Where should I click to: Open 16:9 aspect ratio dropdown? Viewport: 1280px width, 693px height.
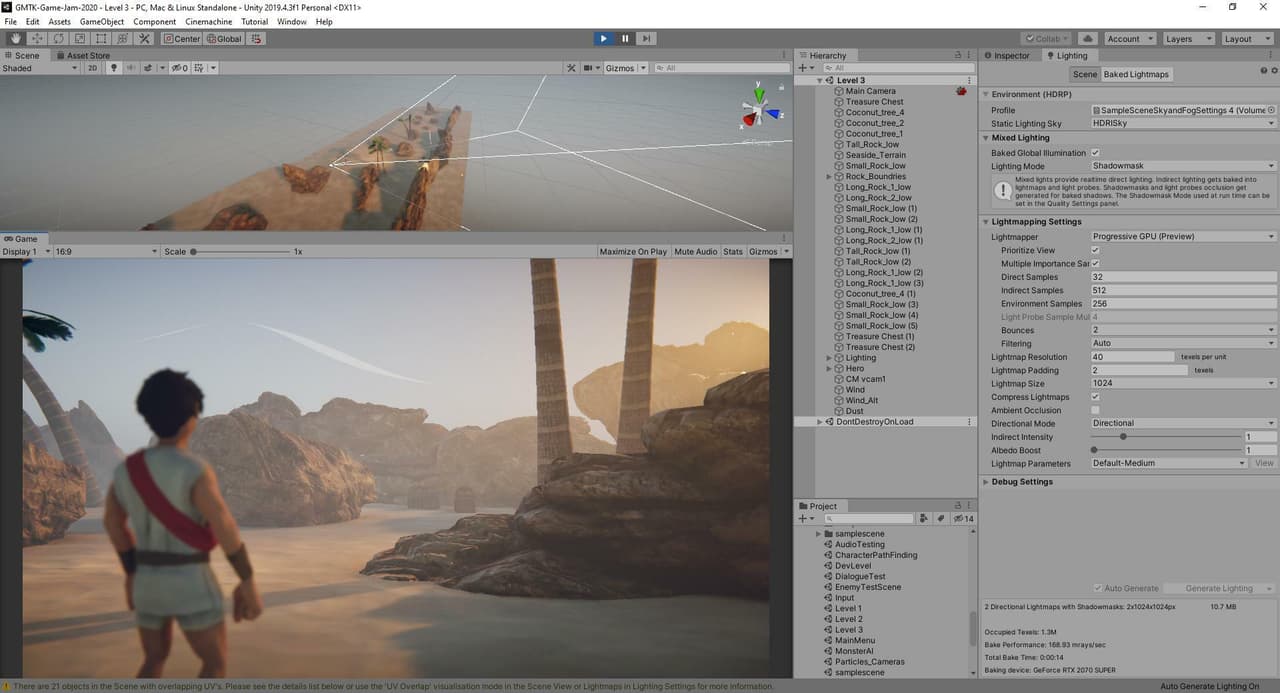point(107,251)
